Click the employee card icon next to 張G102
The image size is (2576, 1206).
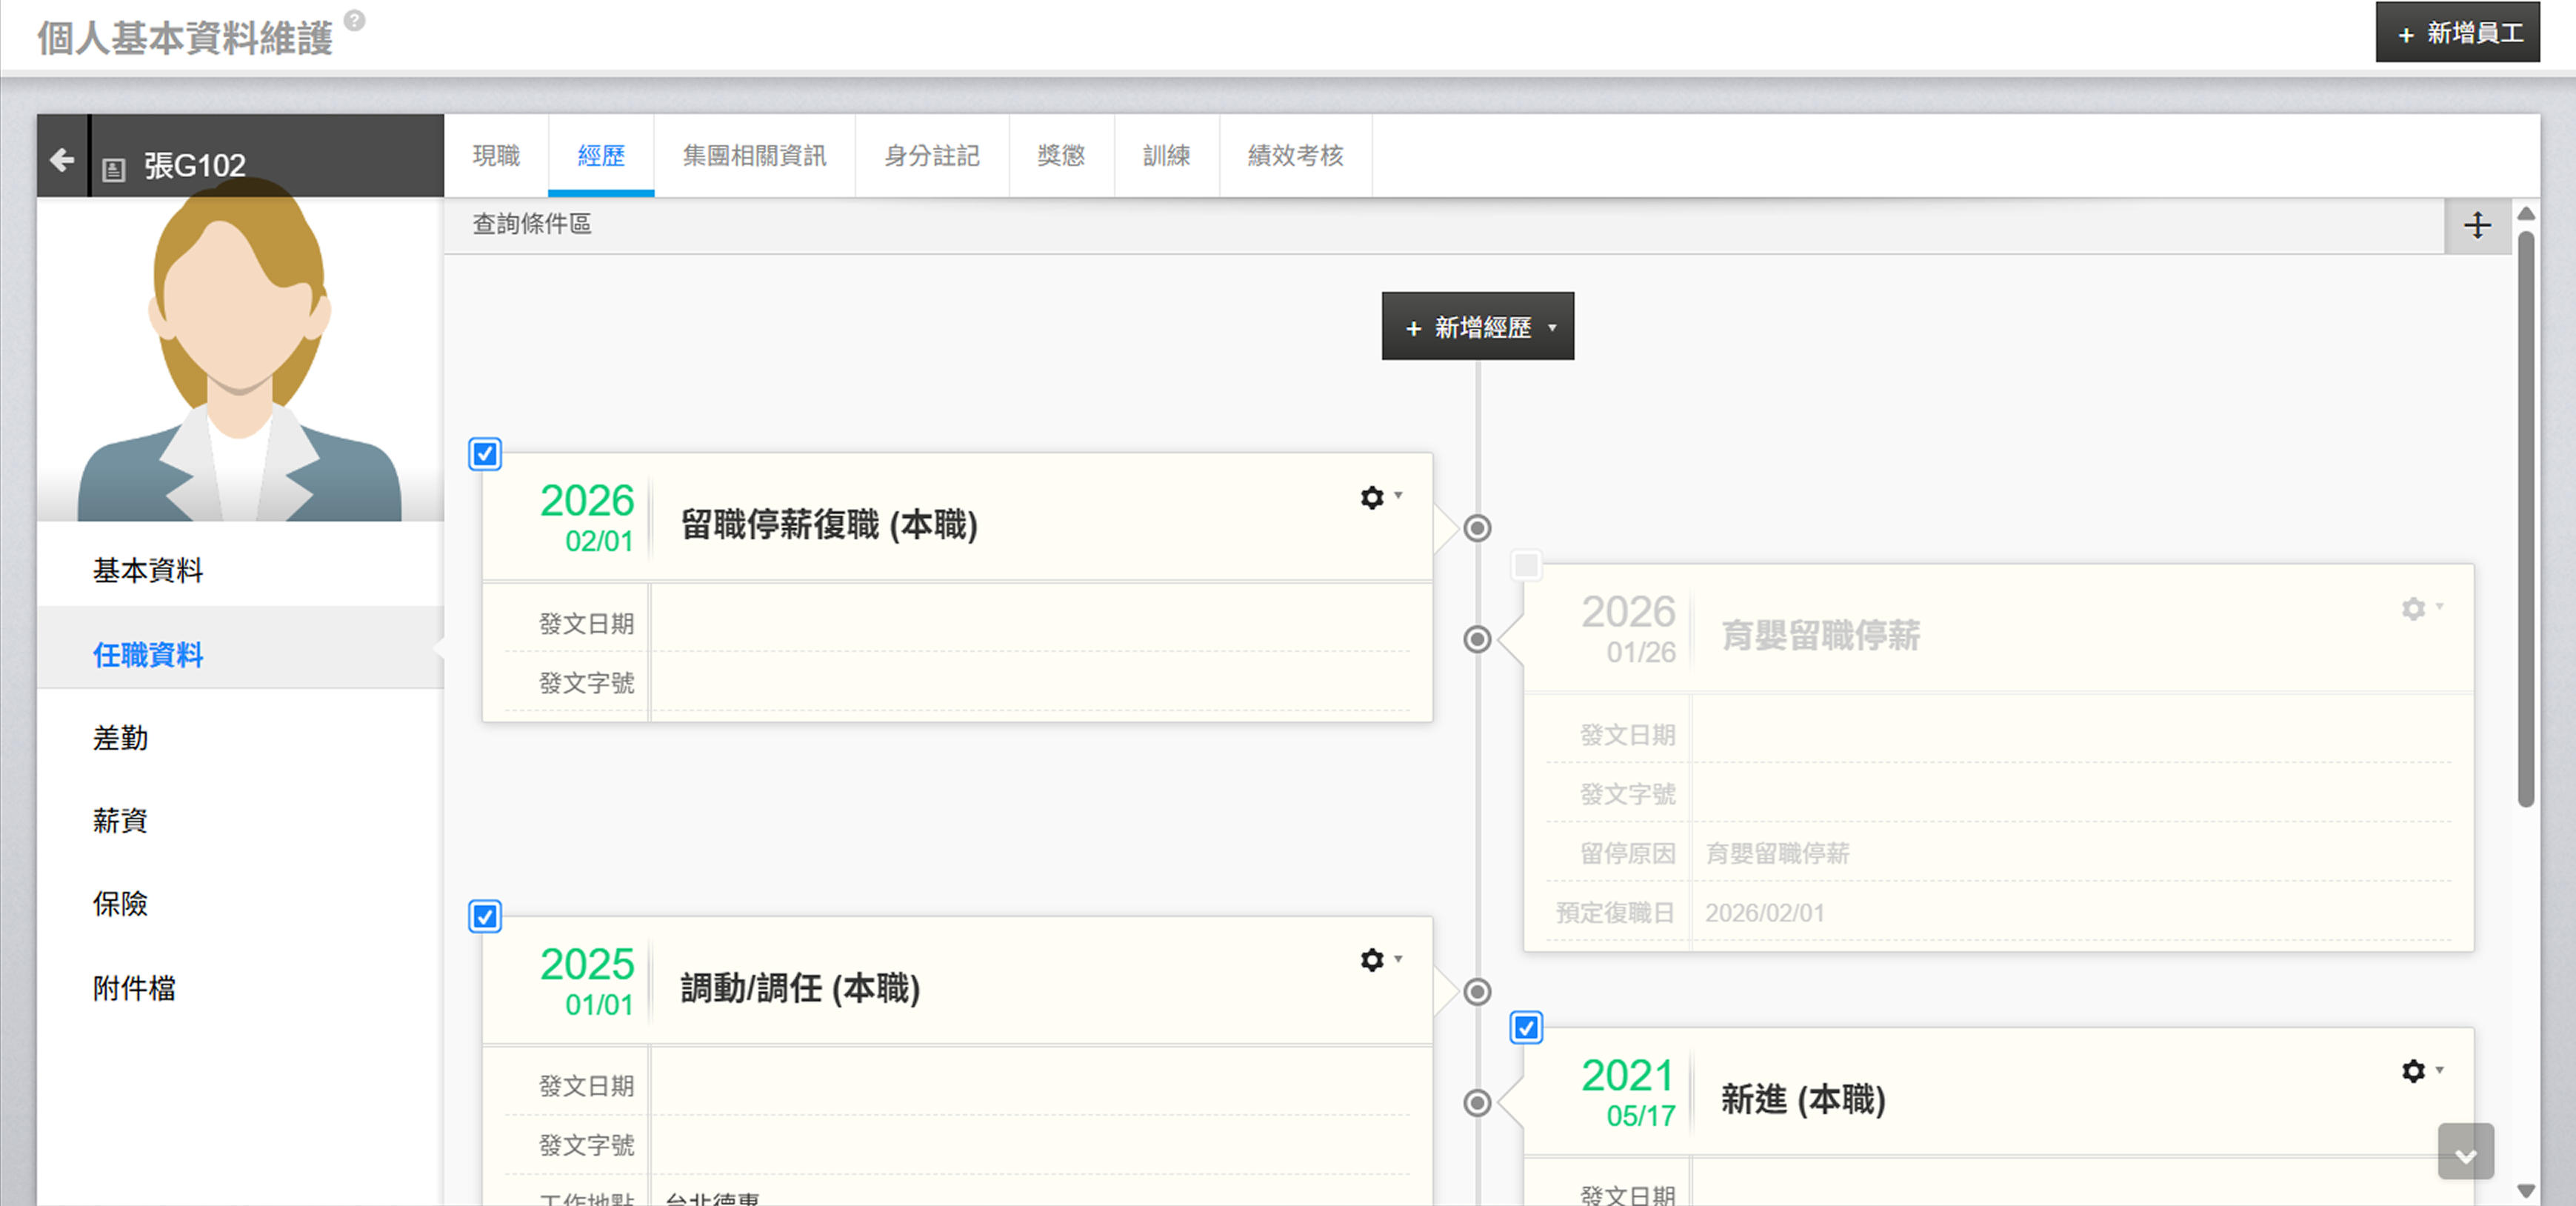click(x=114, y=169)
